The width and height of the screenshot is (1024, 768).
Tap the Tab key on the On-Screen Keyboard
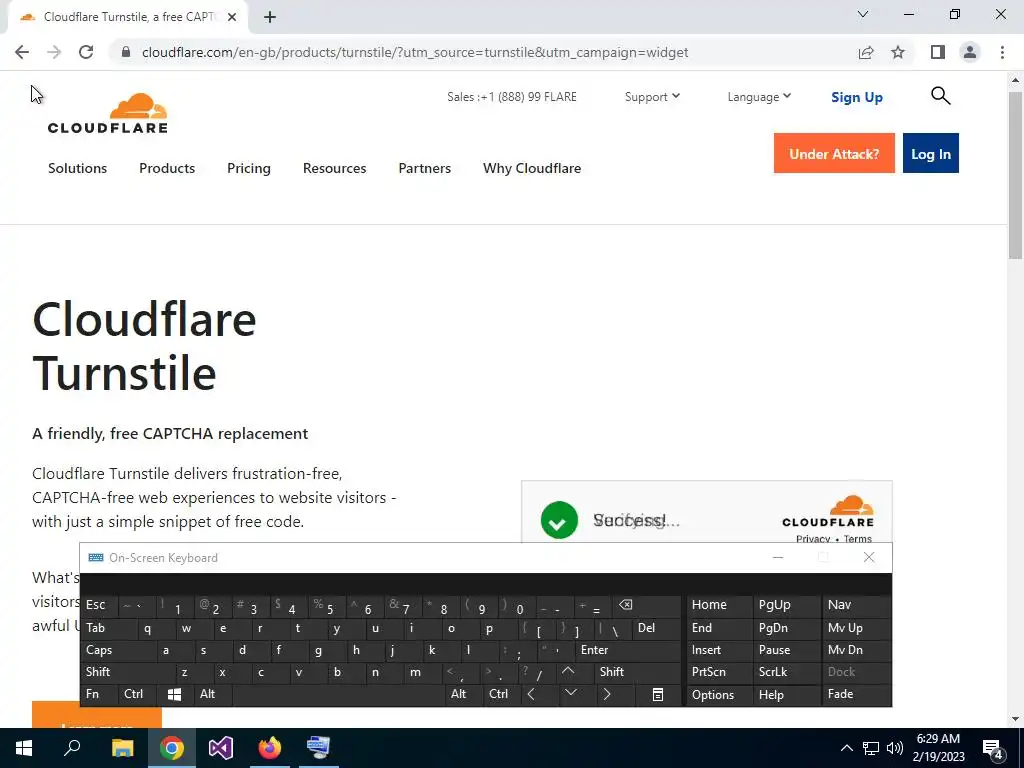pos(108,628)
